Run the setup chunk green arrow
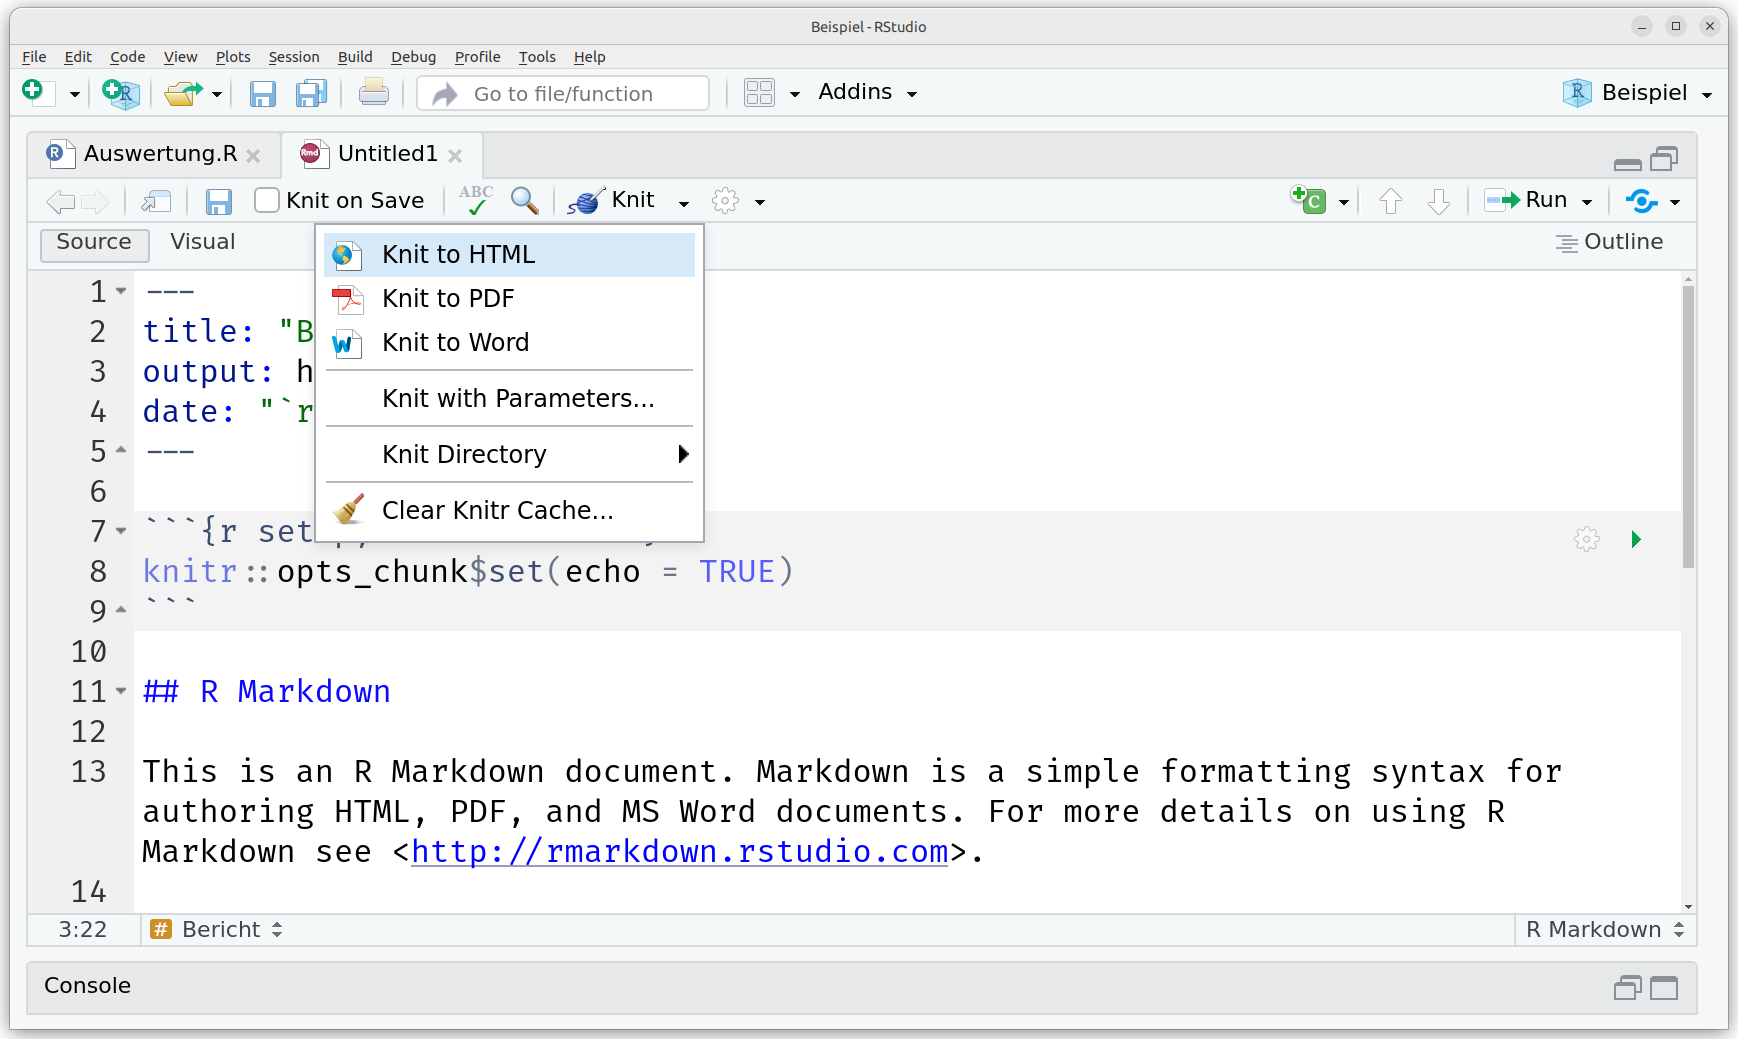The image size is (1738, 1039). (x=1636, y=540)
